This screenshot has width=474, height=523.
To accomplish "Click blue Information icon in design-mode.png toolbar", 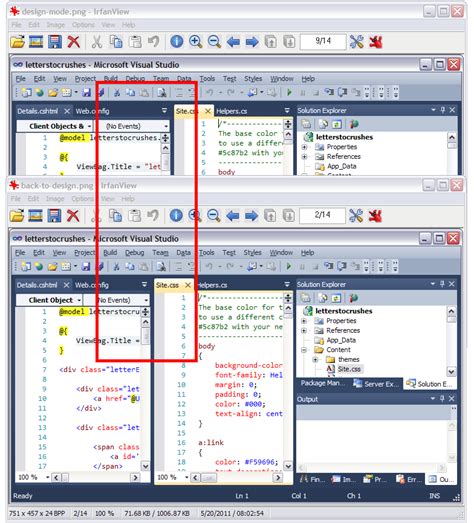I will [176, 42].
